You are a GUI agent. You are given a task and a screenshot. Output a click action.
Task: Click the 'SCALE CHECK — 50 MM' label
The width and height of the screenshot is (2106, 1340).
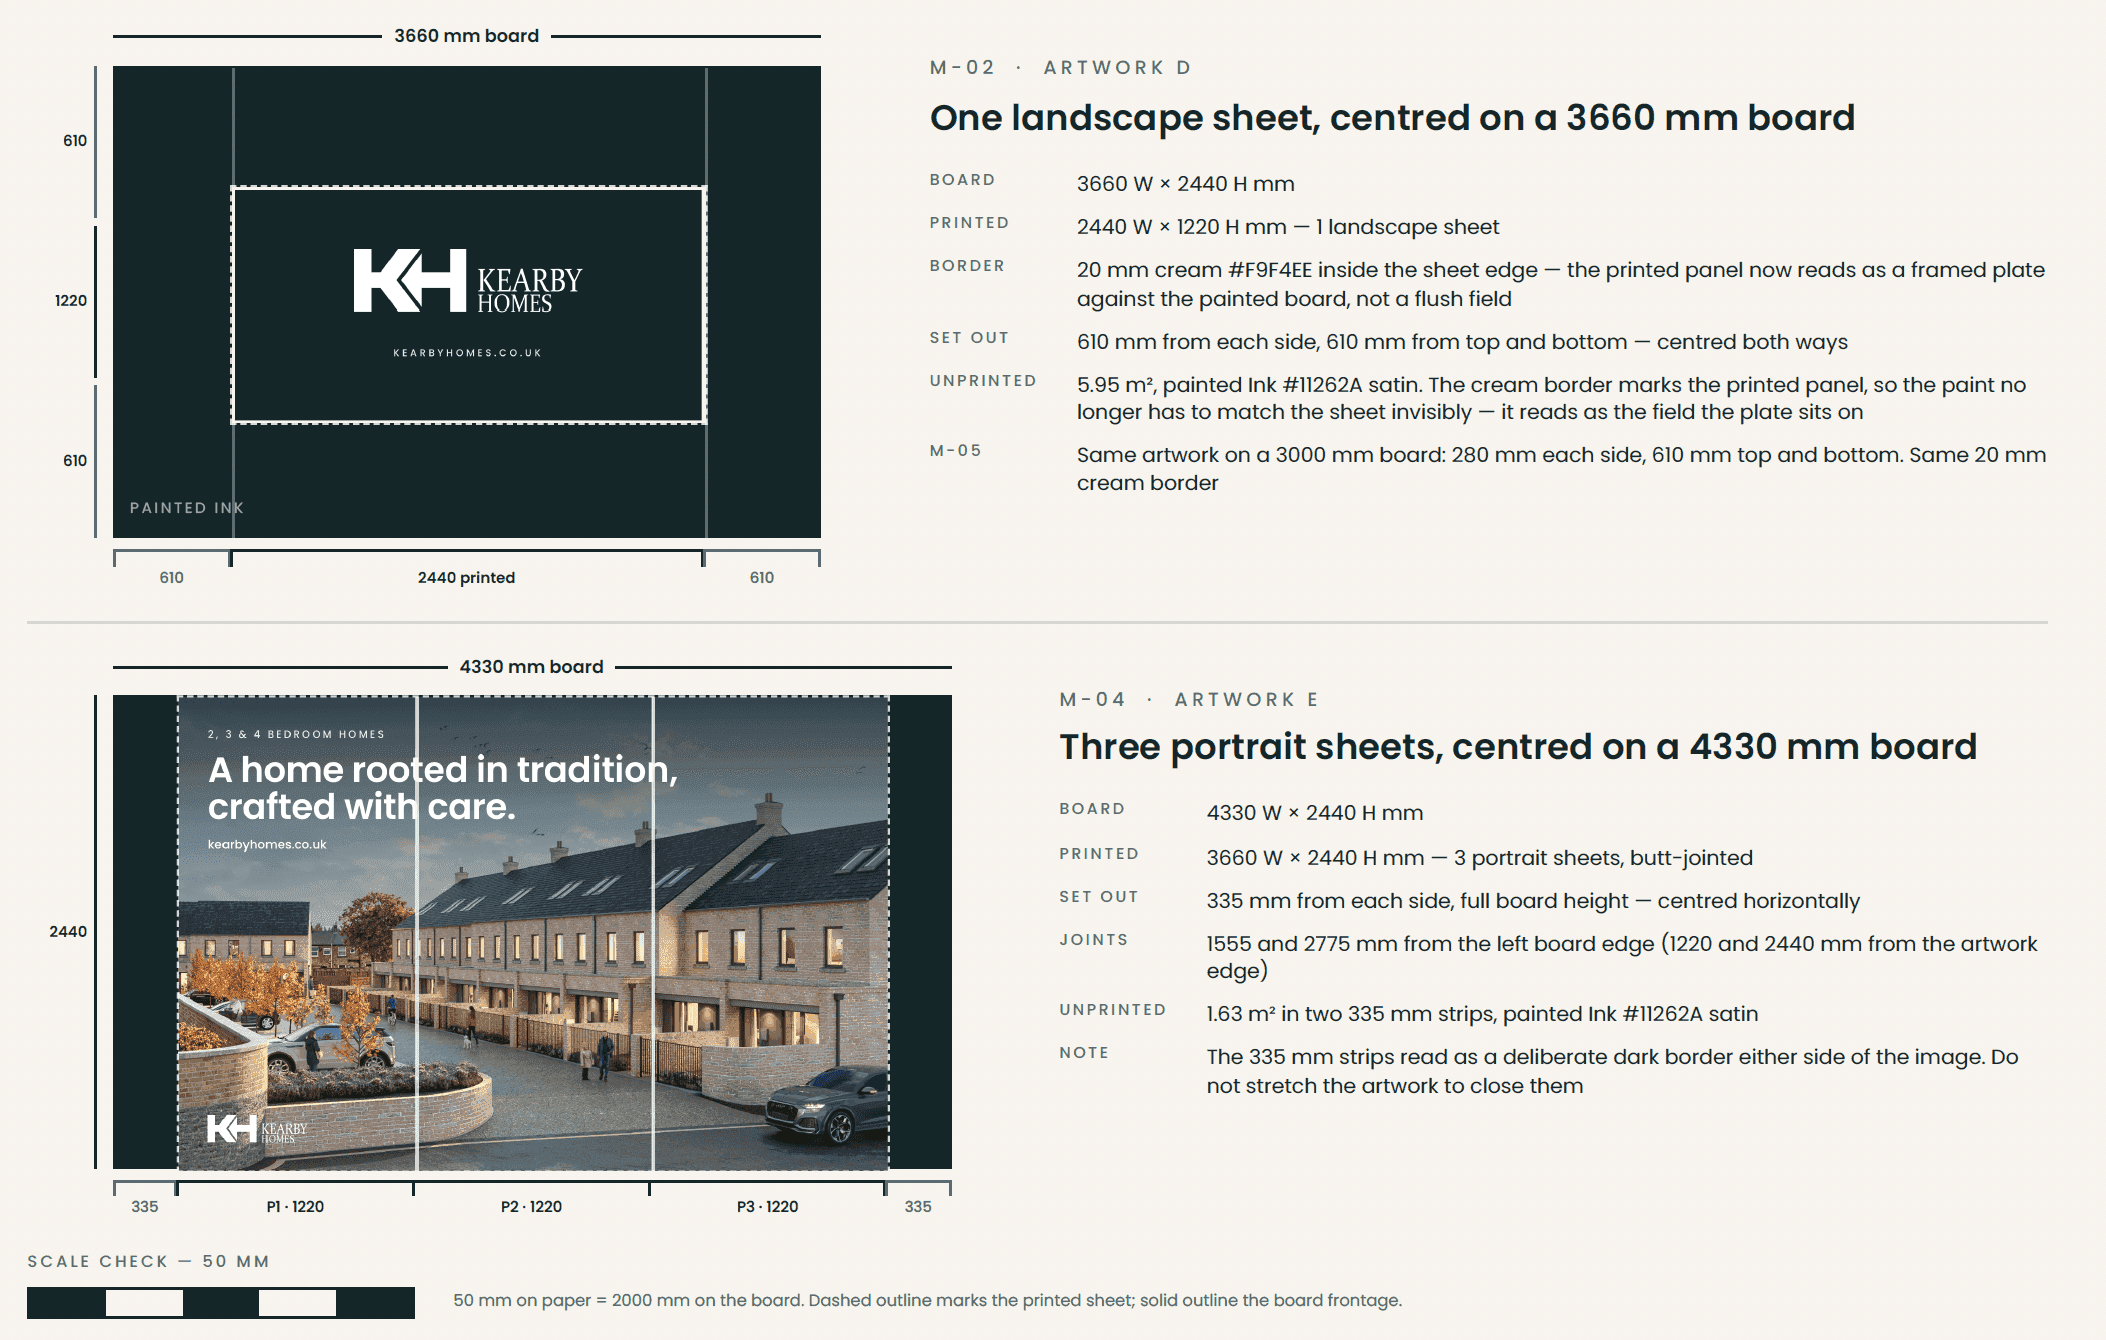(x=149, y=1262)
